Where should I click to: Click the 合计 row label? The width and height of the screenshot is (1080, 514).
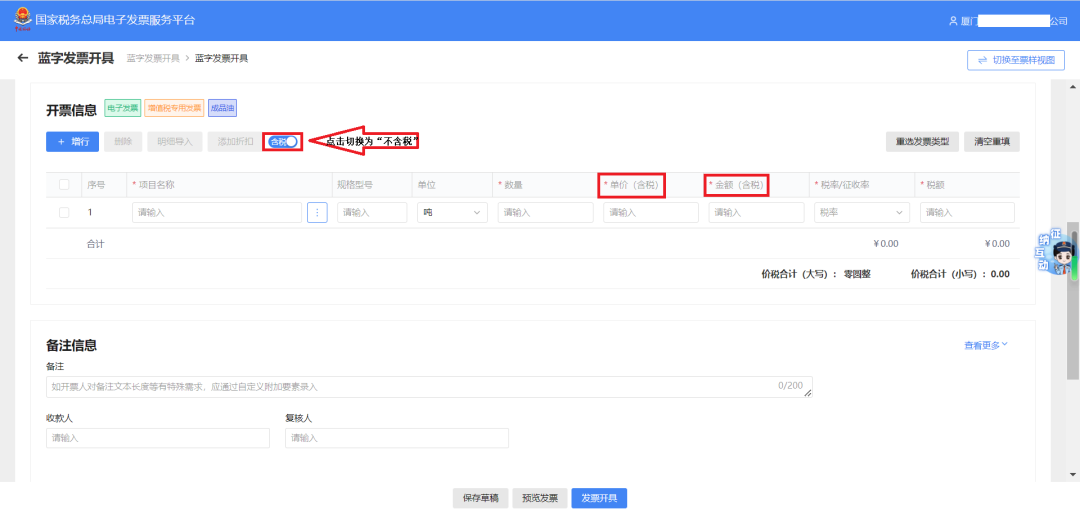[95, 244]
